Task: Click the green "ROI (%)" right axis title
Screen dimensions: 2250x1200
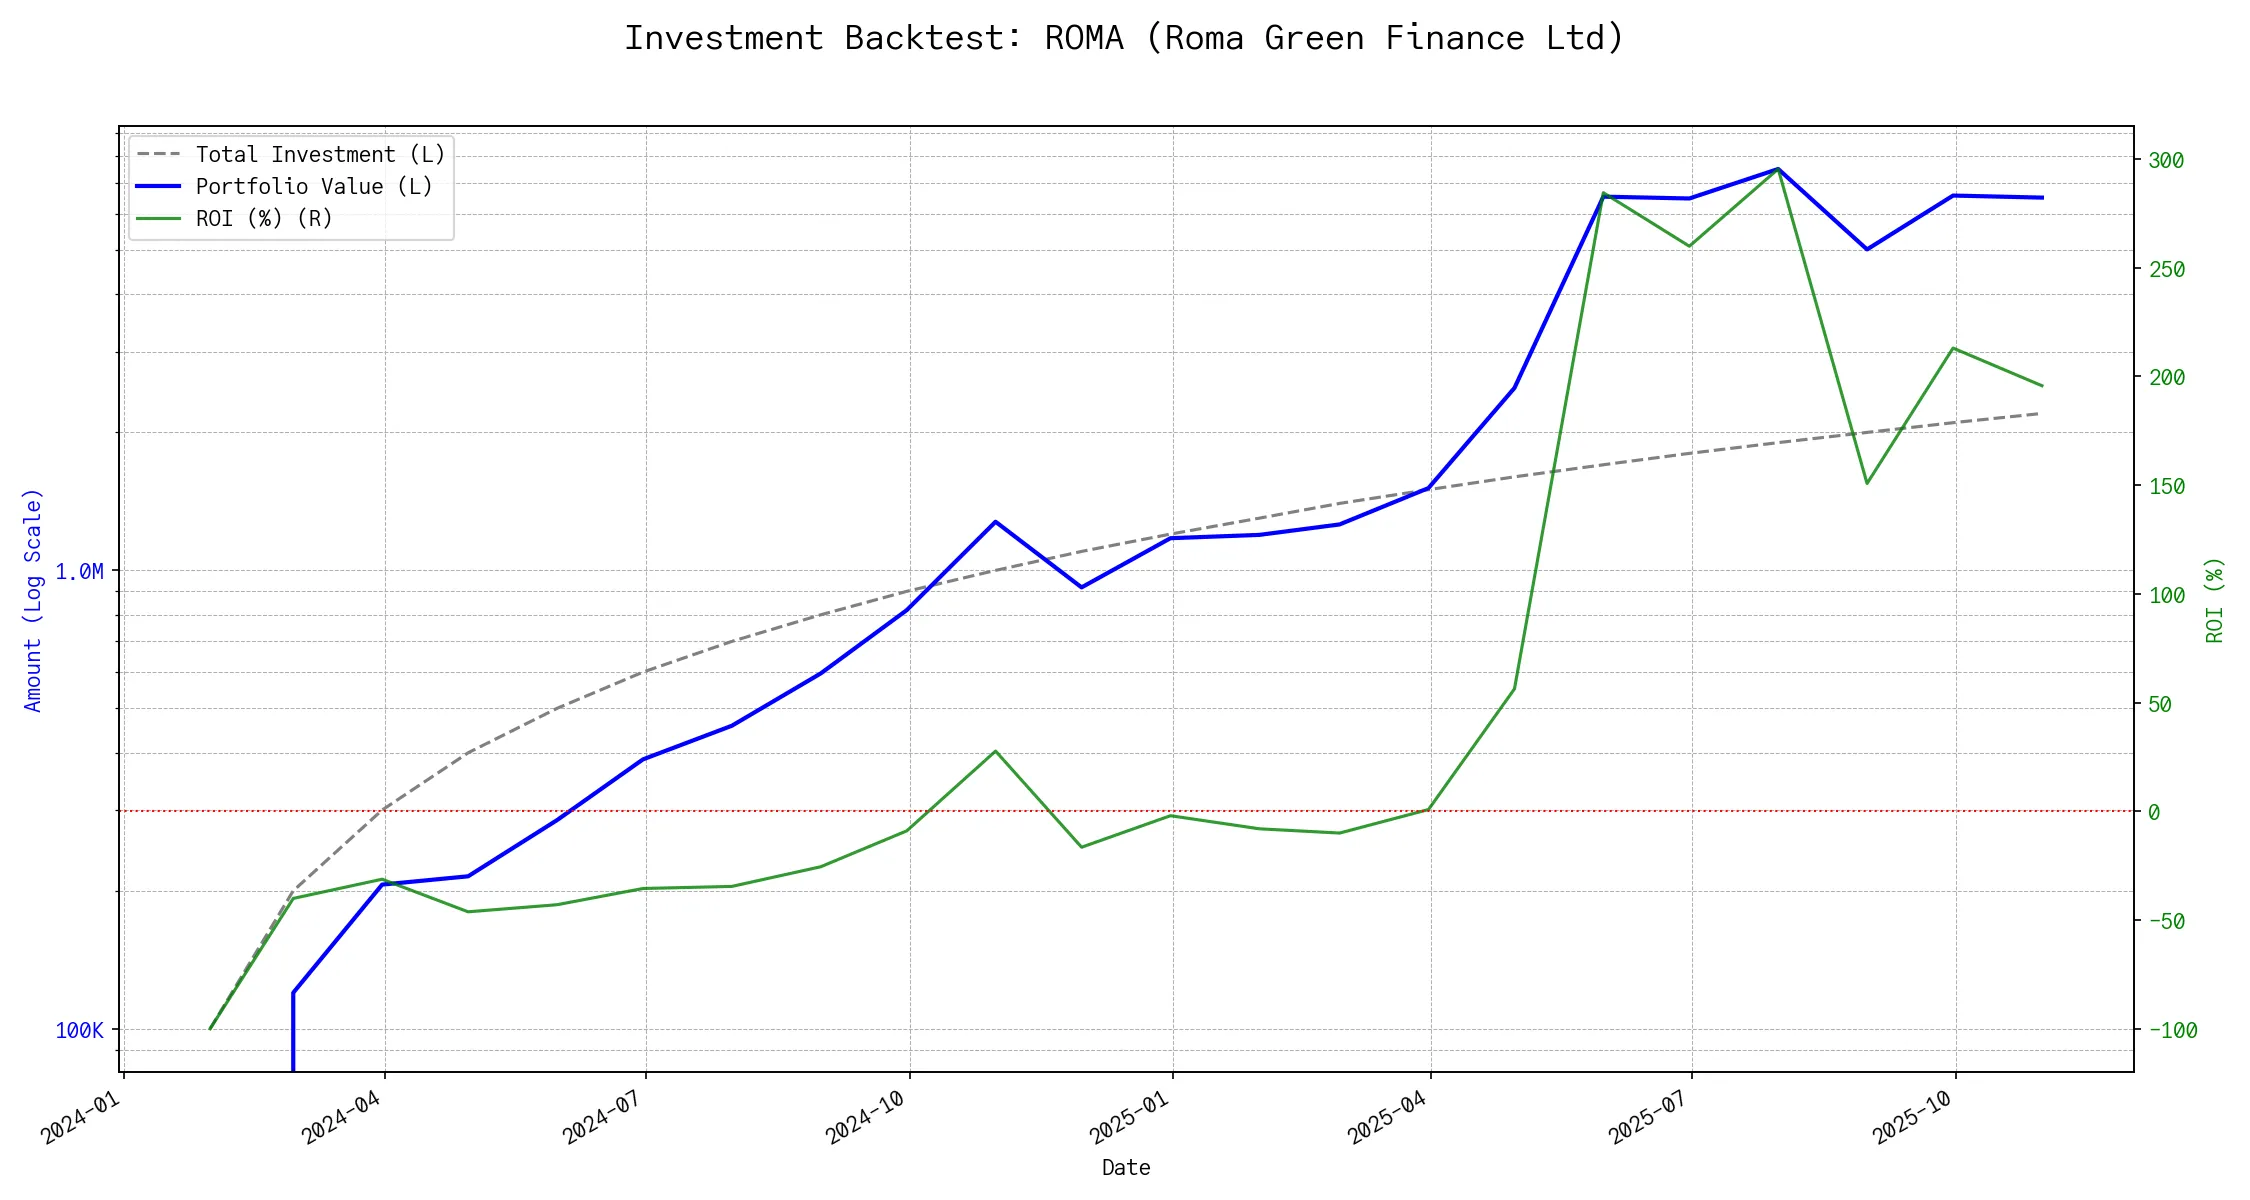Action: coord(2215,600)
